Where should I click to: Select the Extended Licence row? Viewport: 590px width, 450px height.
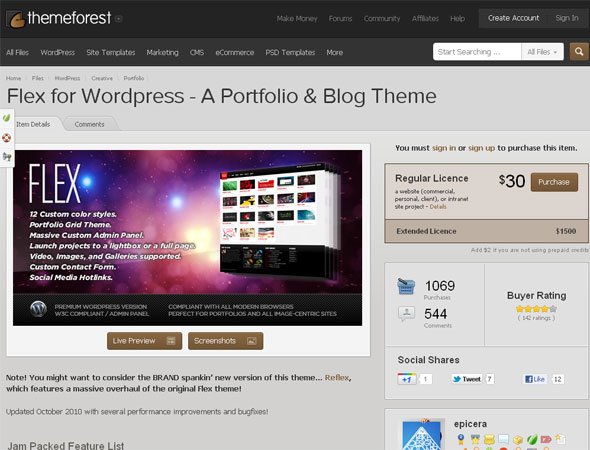click(486, 231)
